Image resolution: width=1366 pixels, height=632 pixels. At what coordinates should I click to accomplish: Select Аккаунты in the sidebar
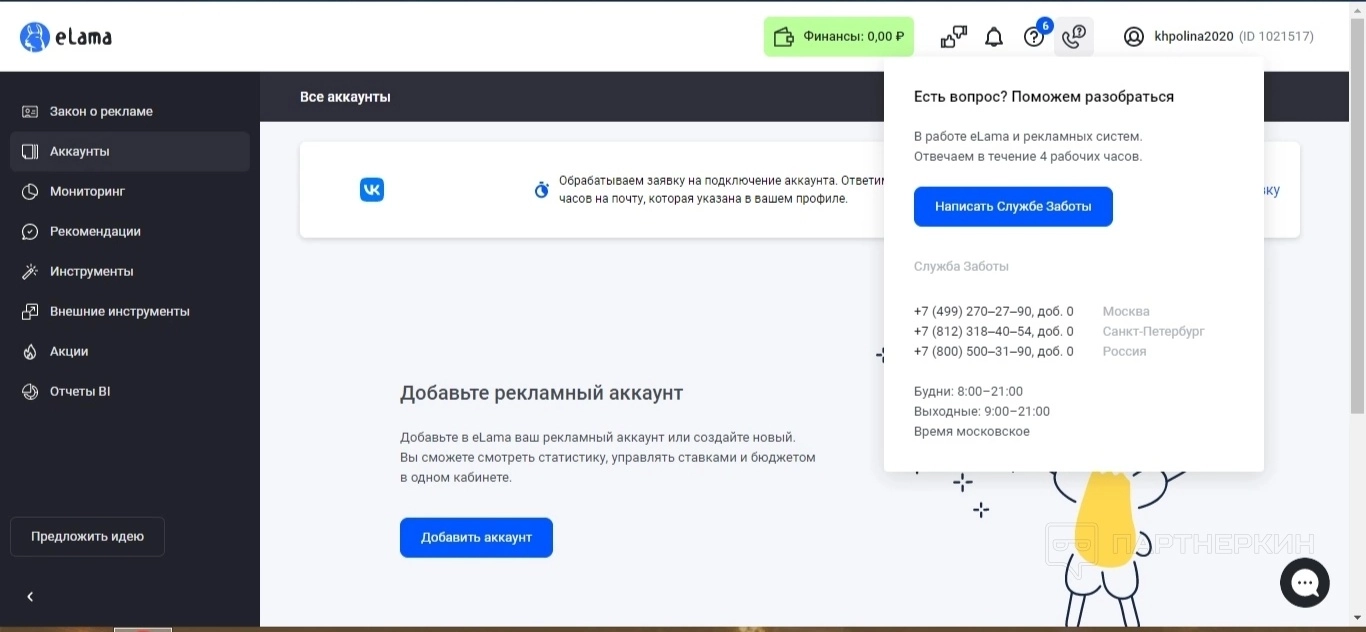pyautogui.click(x=130, y=152)
